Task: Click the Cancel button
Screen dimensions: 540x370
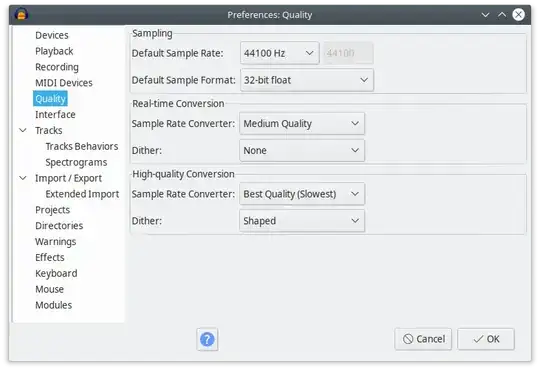Action: coord(423,339)
